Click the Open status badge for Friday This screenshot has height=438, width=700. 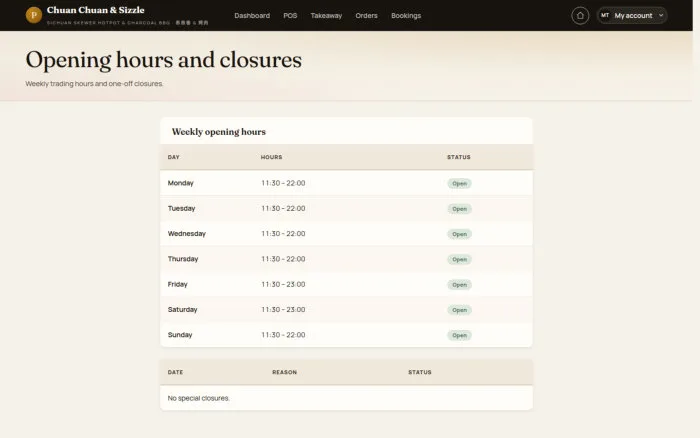459,285
